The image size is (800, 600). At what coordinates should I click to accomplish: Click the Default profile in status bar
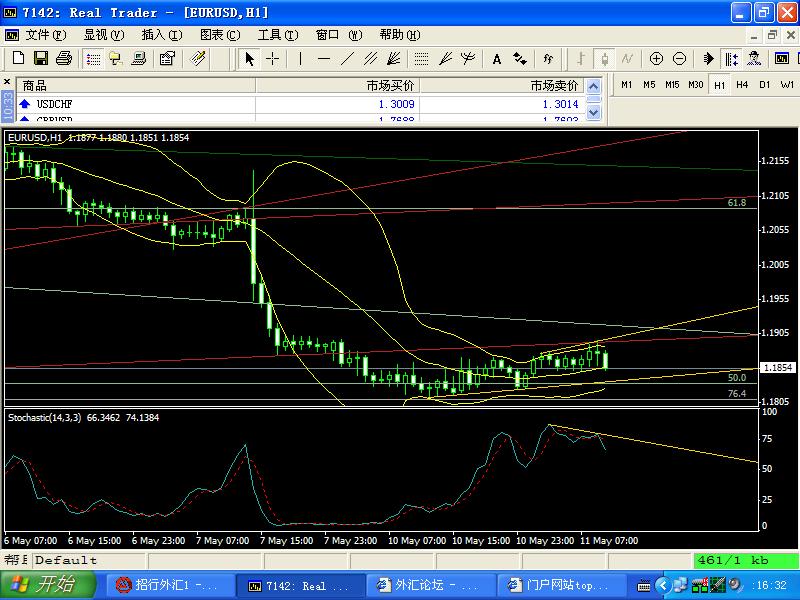click(x=66, y=560)
